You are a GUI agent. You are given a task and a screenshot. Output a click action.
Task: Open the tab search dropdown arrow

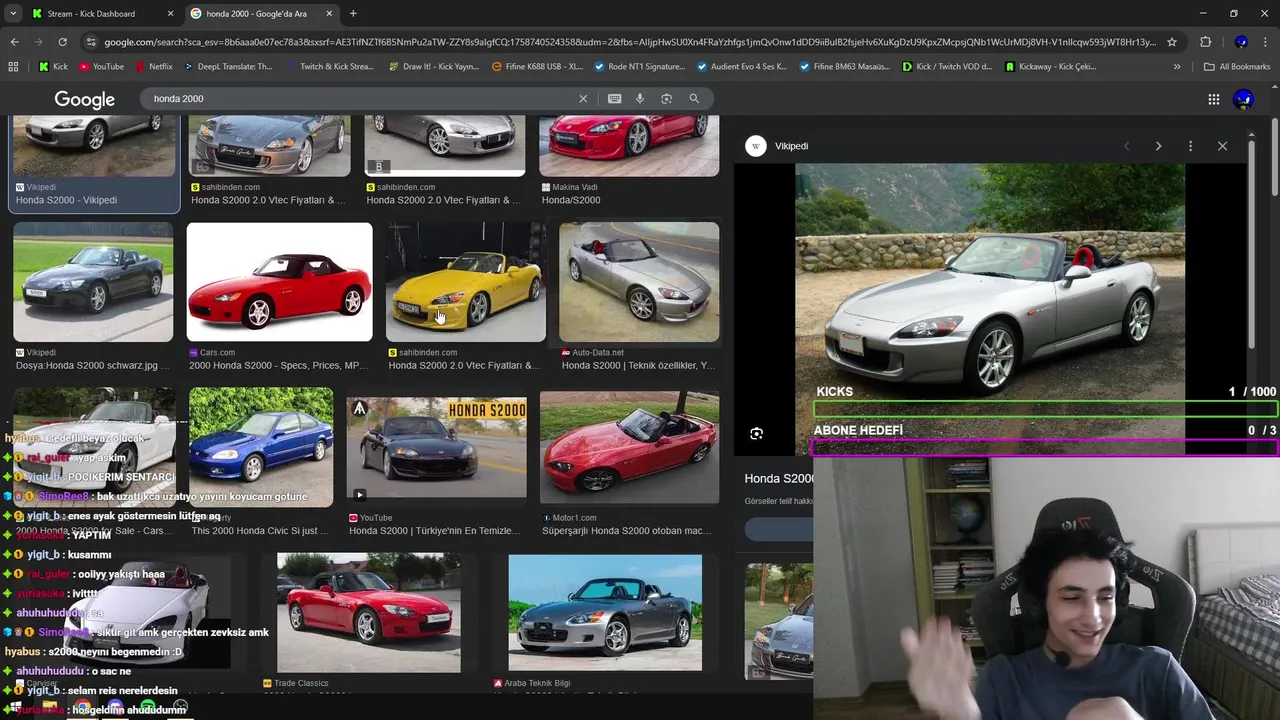13,14
